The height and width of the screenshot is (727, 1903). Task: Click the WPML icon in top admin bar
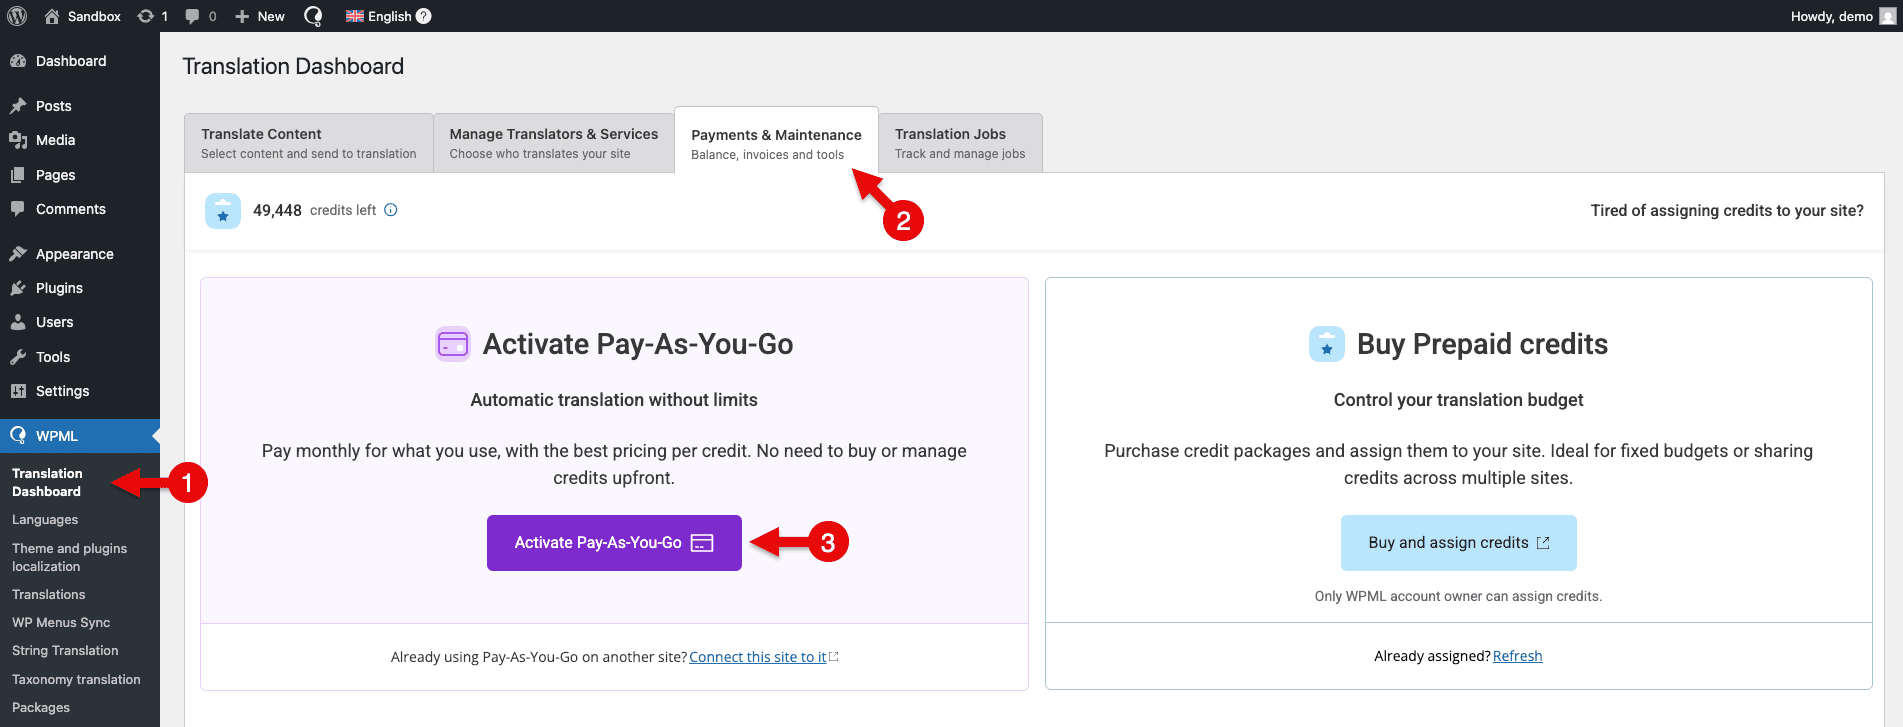(x=313, y=16)
